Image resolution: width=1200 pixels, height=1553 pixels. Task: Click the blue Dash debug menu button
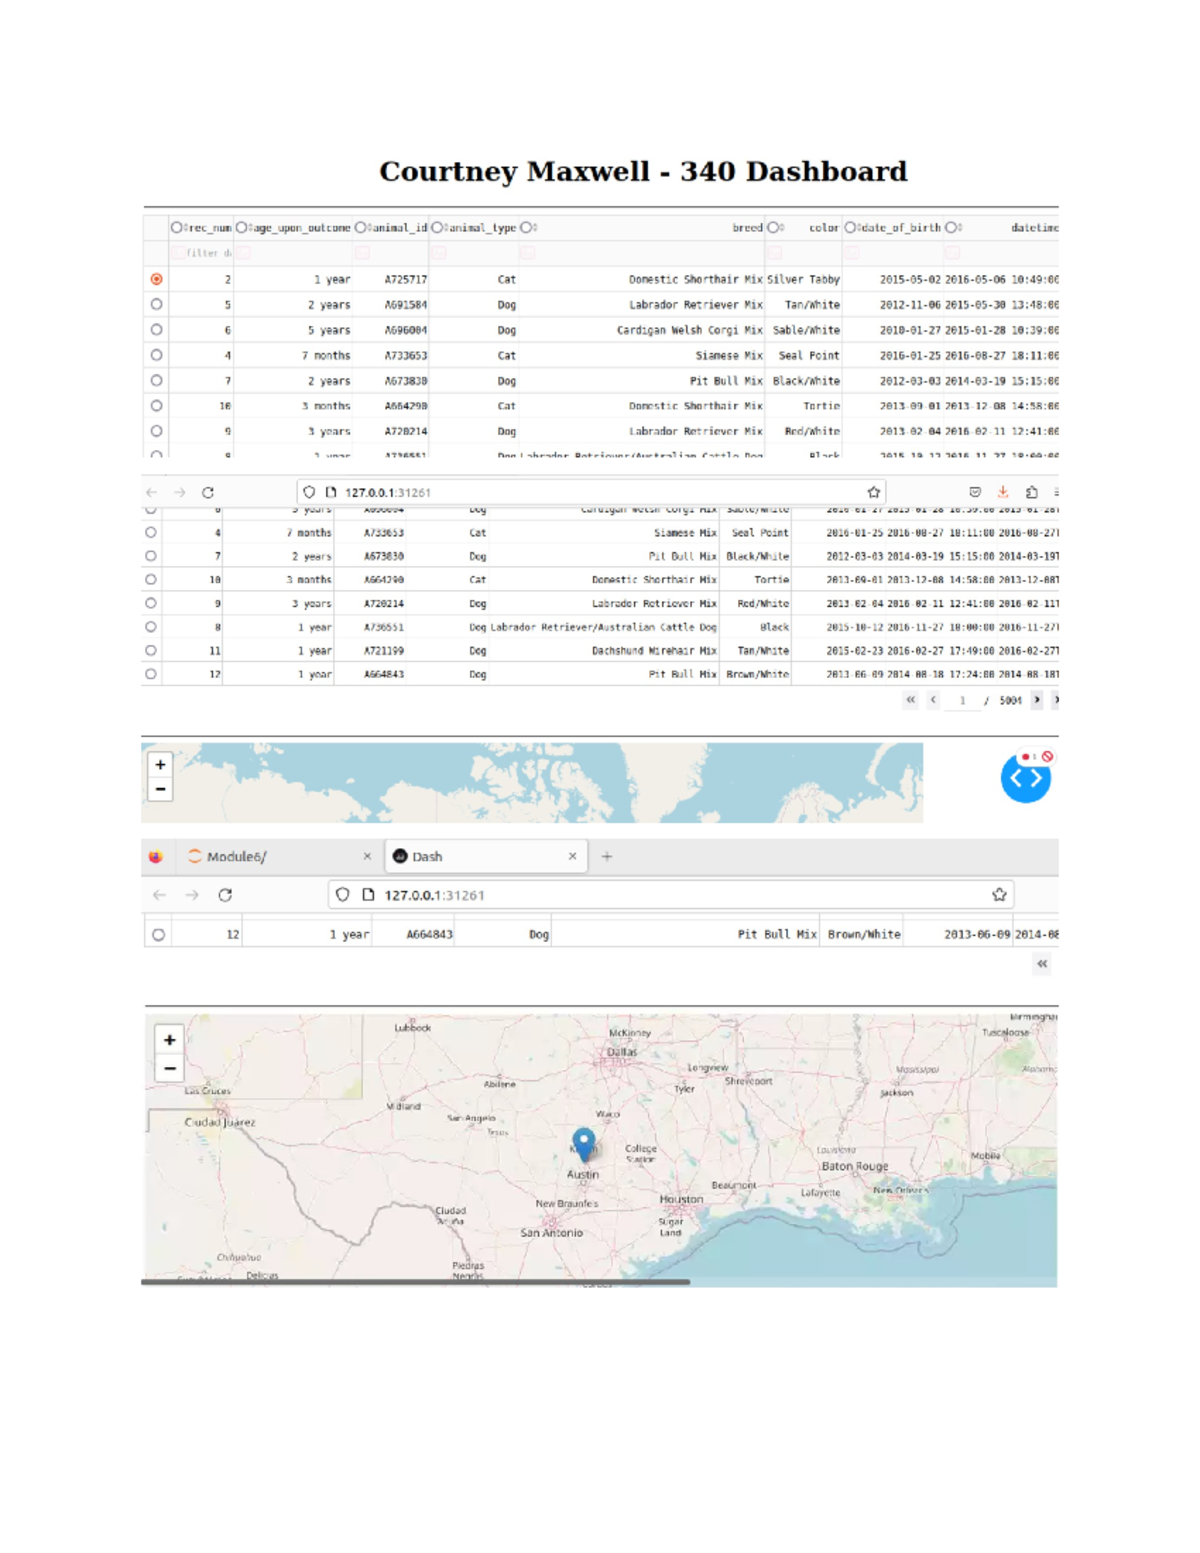coord(1025,778)
